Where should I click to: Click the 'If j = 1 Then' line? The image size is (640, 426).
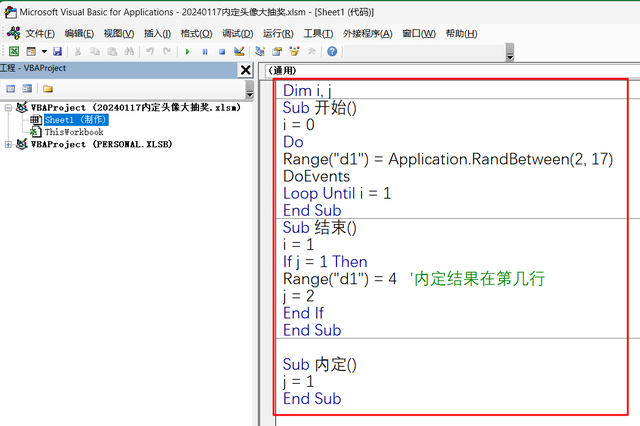click(325, 262)
